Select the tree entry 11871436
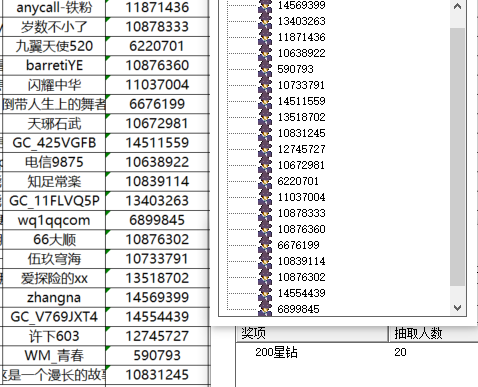This screenshot has height=387, width=478. (302, 37)
